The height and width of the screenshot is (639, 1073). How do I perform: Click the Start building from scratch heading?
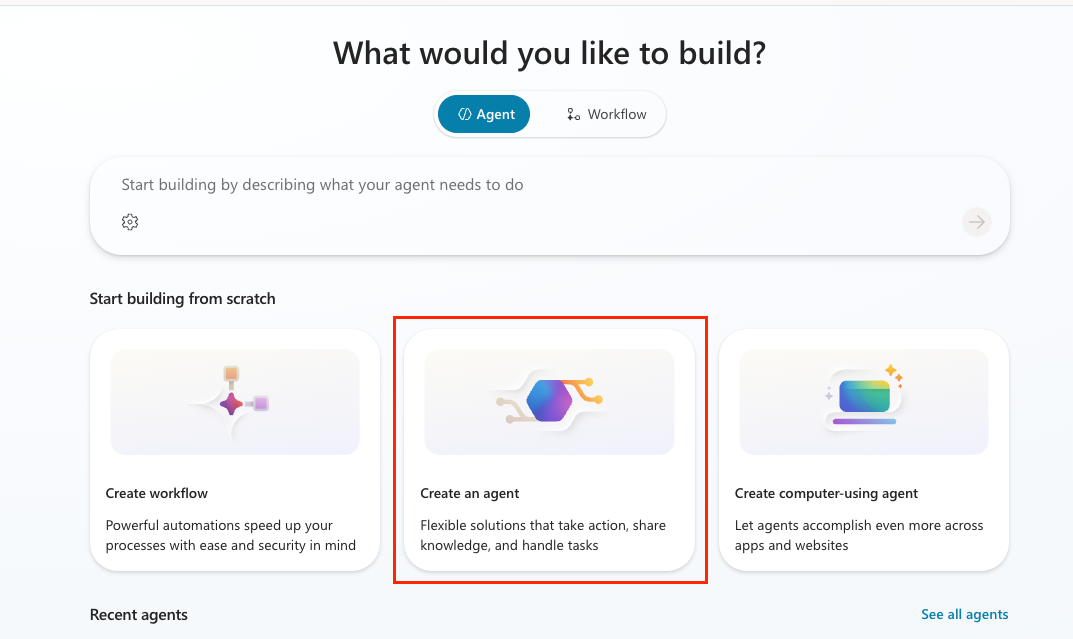[x=182, y=298]
